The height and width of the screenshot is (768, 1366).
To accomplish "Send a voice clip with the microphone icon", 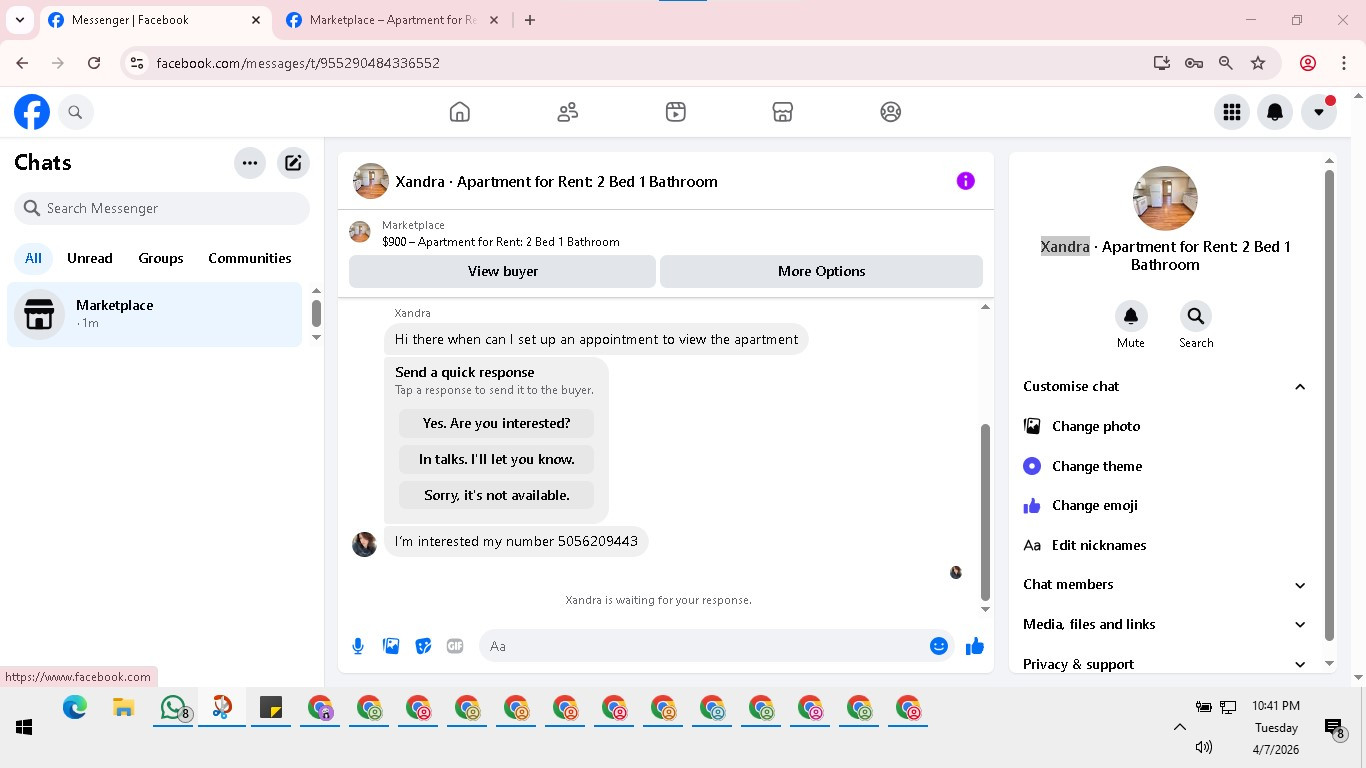I will point(358,646).
